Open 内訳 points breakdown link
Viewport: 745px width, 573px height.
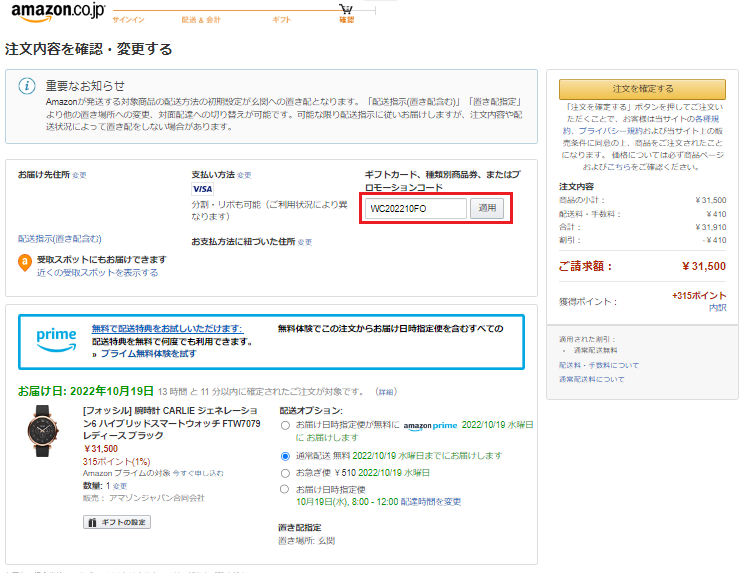[x=717, y=308]
